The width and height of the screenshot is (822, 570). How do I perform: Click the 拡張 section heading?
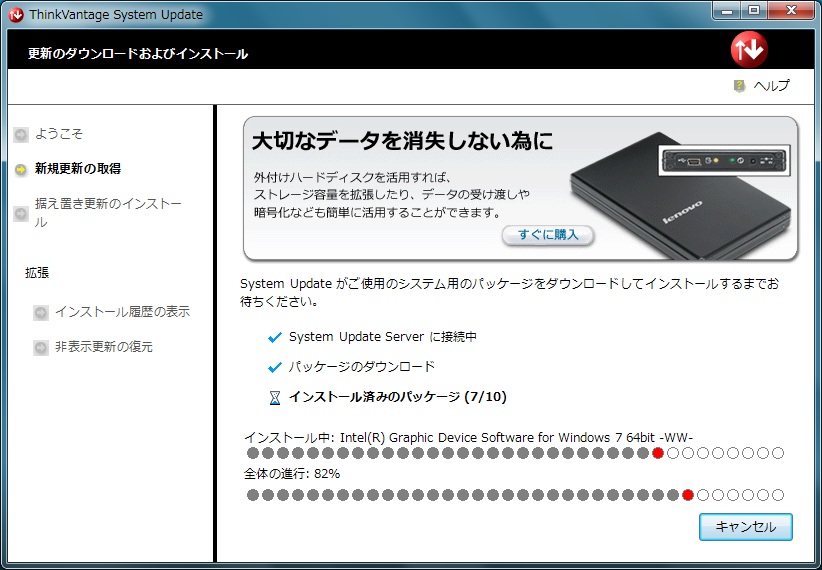37,273
